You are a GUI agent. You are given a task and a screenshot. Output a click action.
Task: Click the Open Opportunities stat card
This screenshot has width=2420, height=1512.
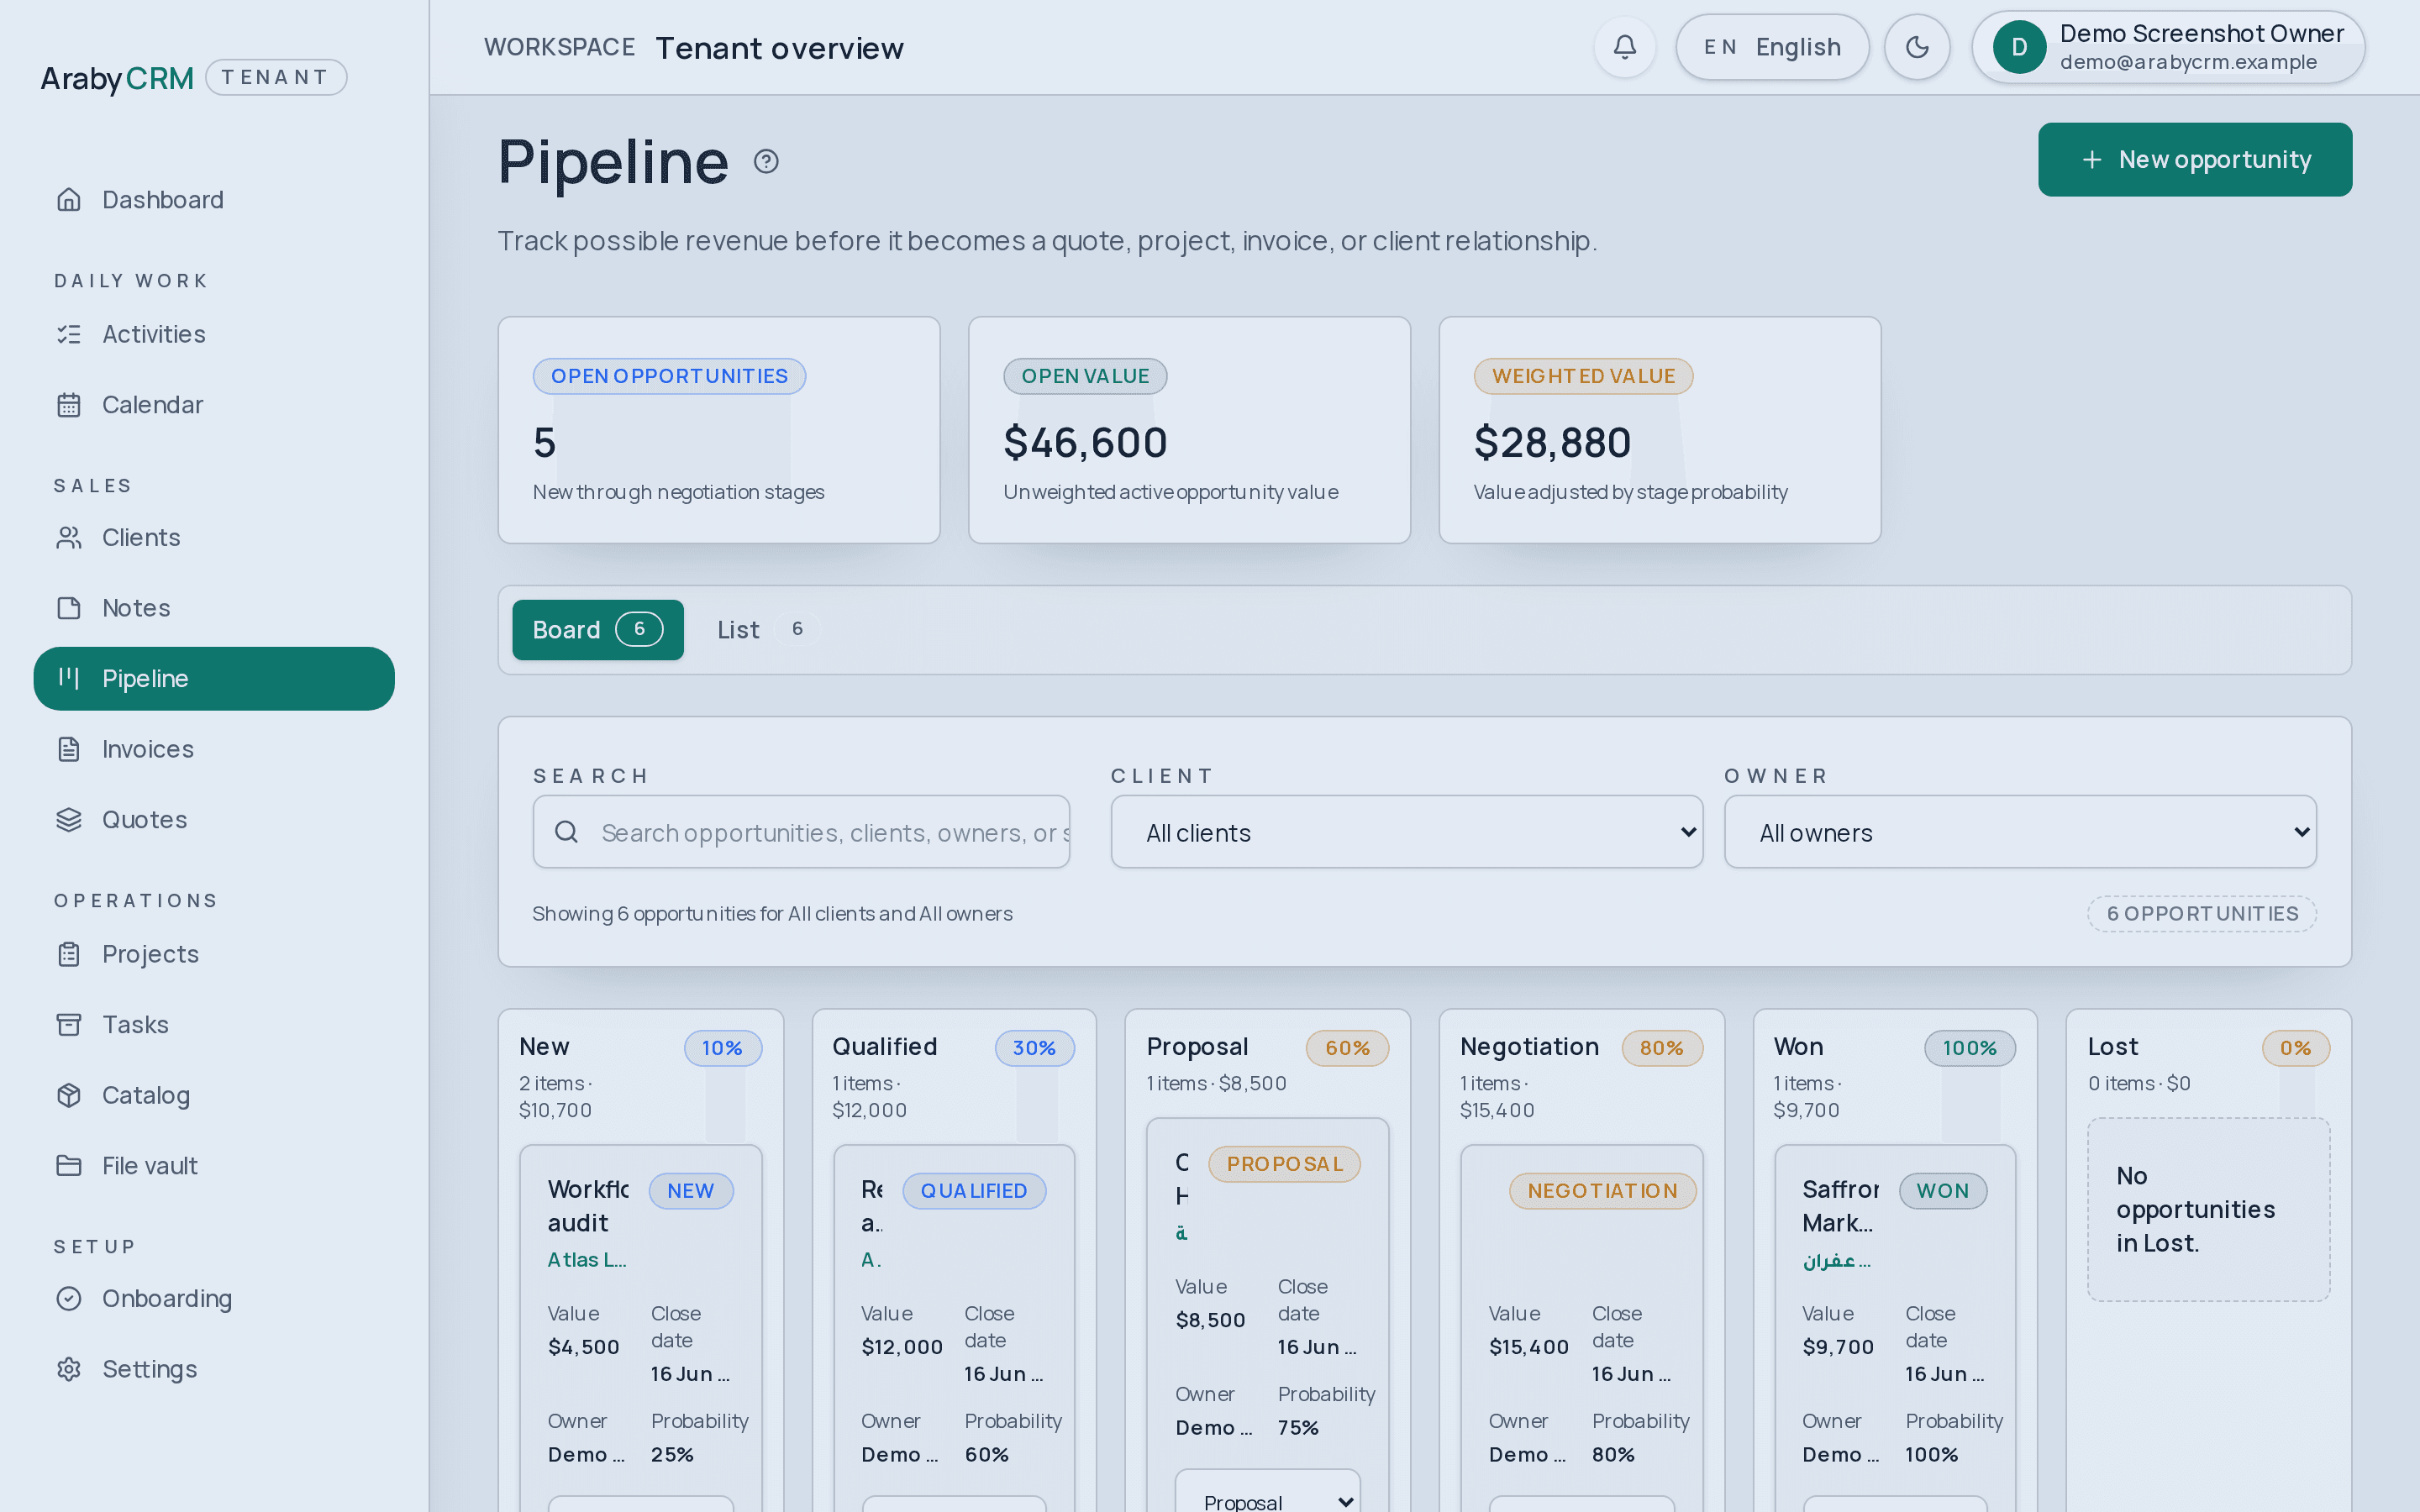(x=719, y=430)
